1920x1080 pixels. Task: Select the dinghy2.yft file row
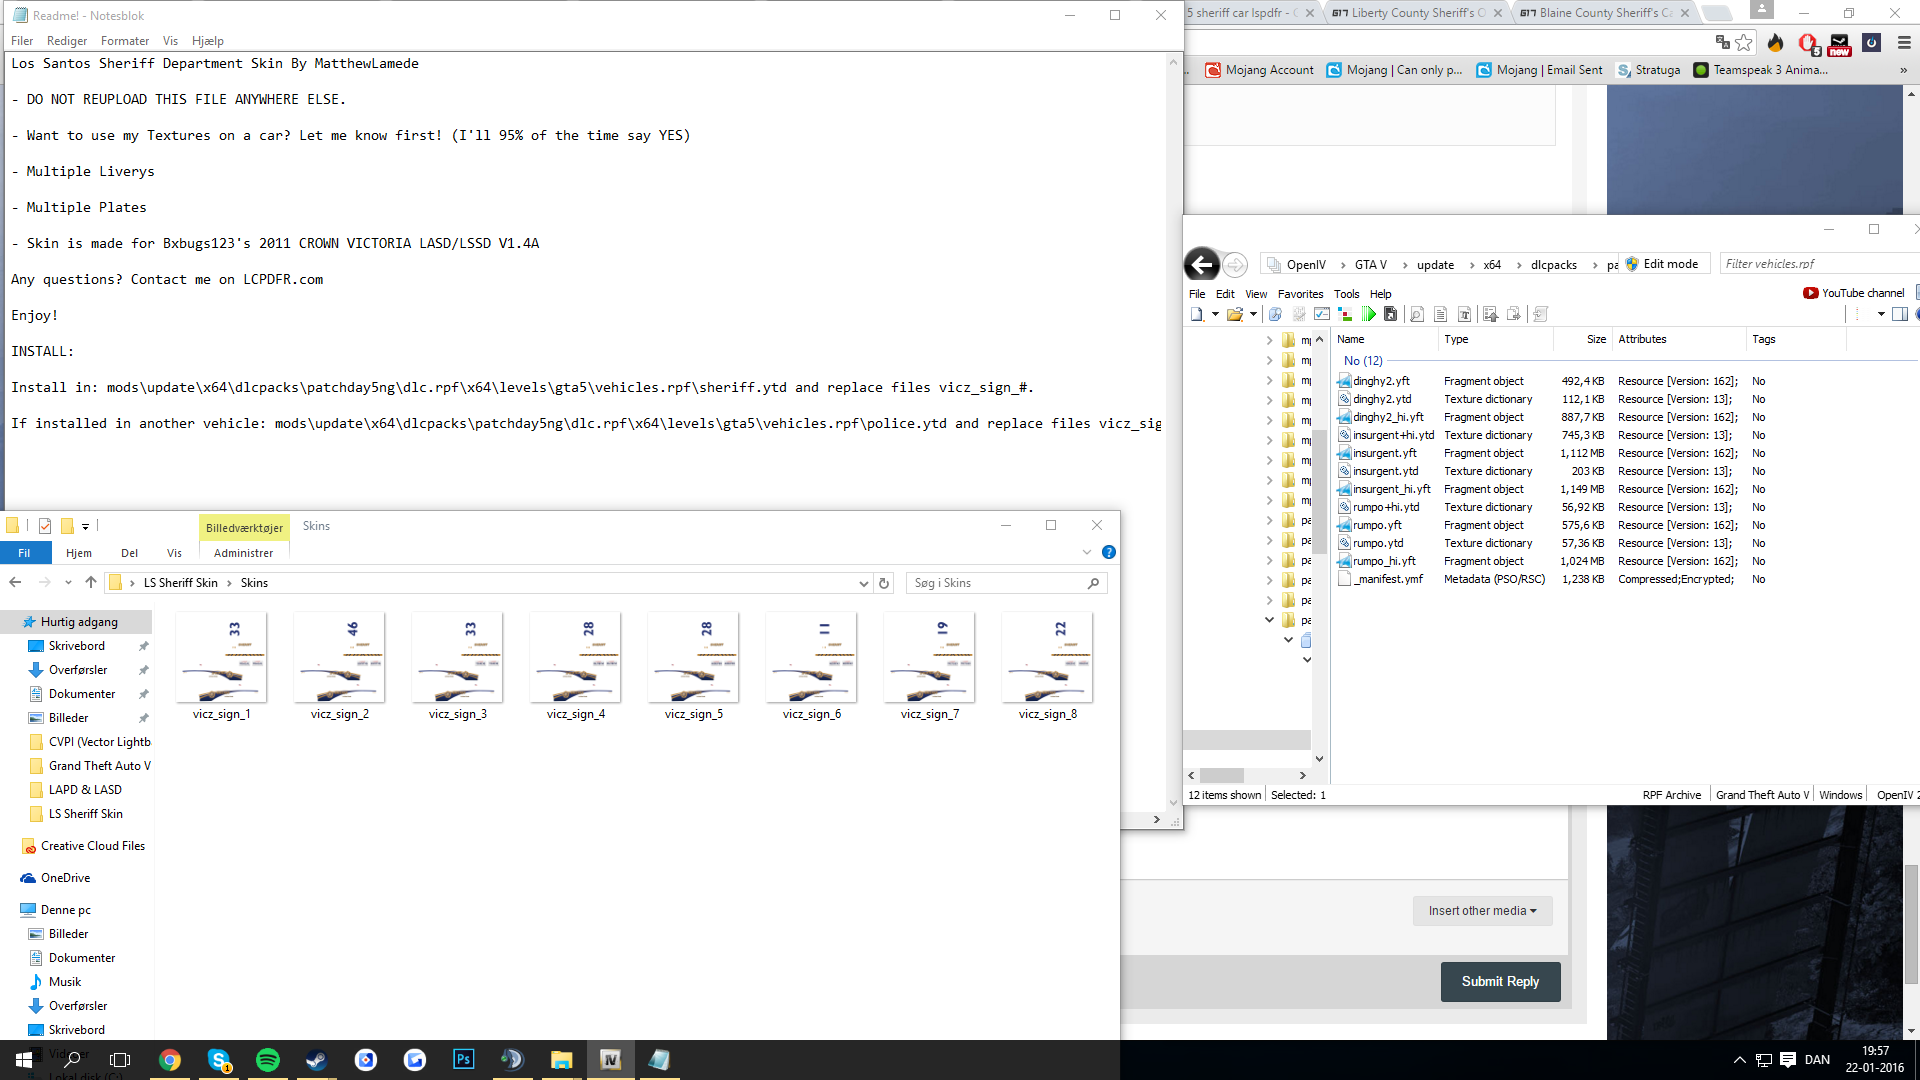pos(1381,381)
